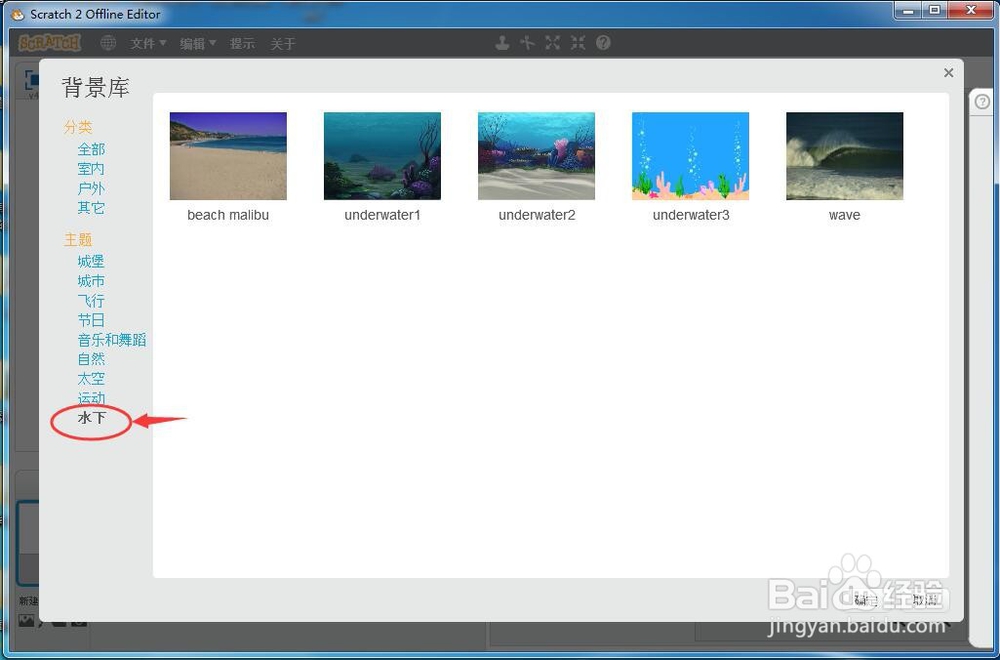Minimize the Scratch 2 Offline Editor window
Viewport: 1000px width, 660px height.
pyautogui.click(x=909, y=10)
